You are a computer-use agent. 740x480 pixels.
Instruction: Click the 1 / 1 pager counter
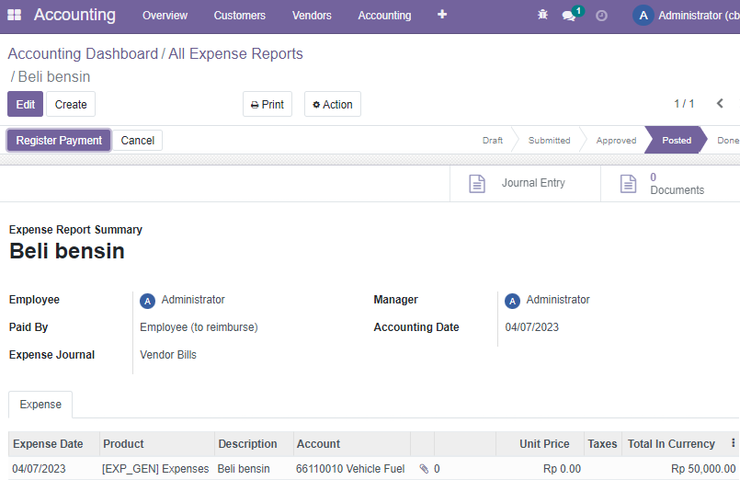point(684,103)
